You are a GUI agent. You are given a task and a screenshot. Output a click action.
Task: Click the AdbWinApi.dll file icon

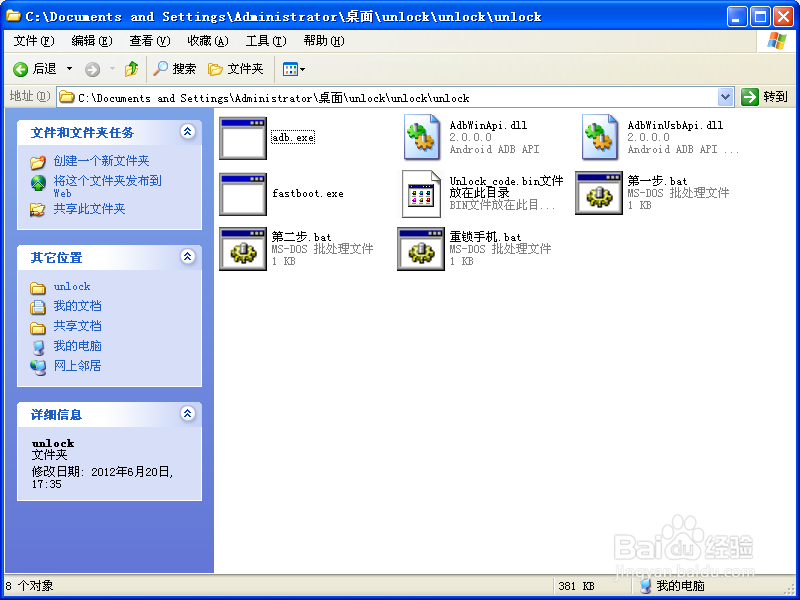[421, 137]
